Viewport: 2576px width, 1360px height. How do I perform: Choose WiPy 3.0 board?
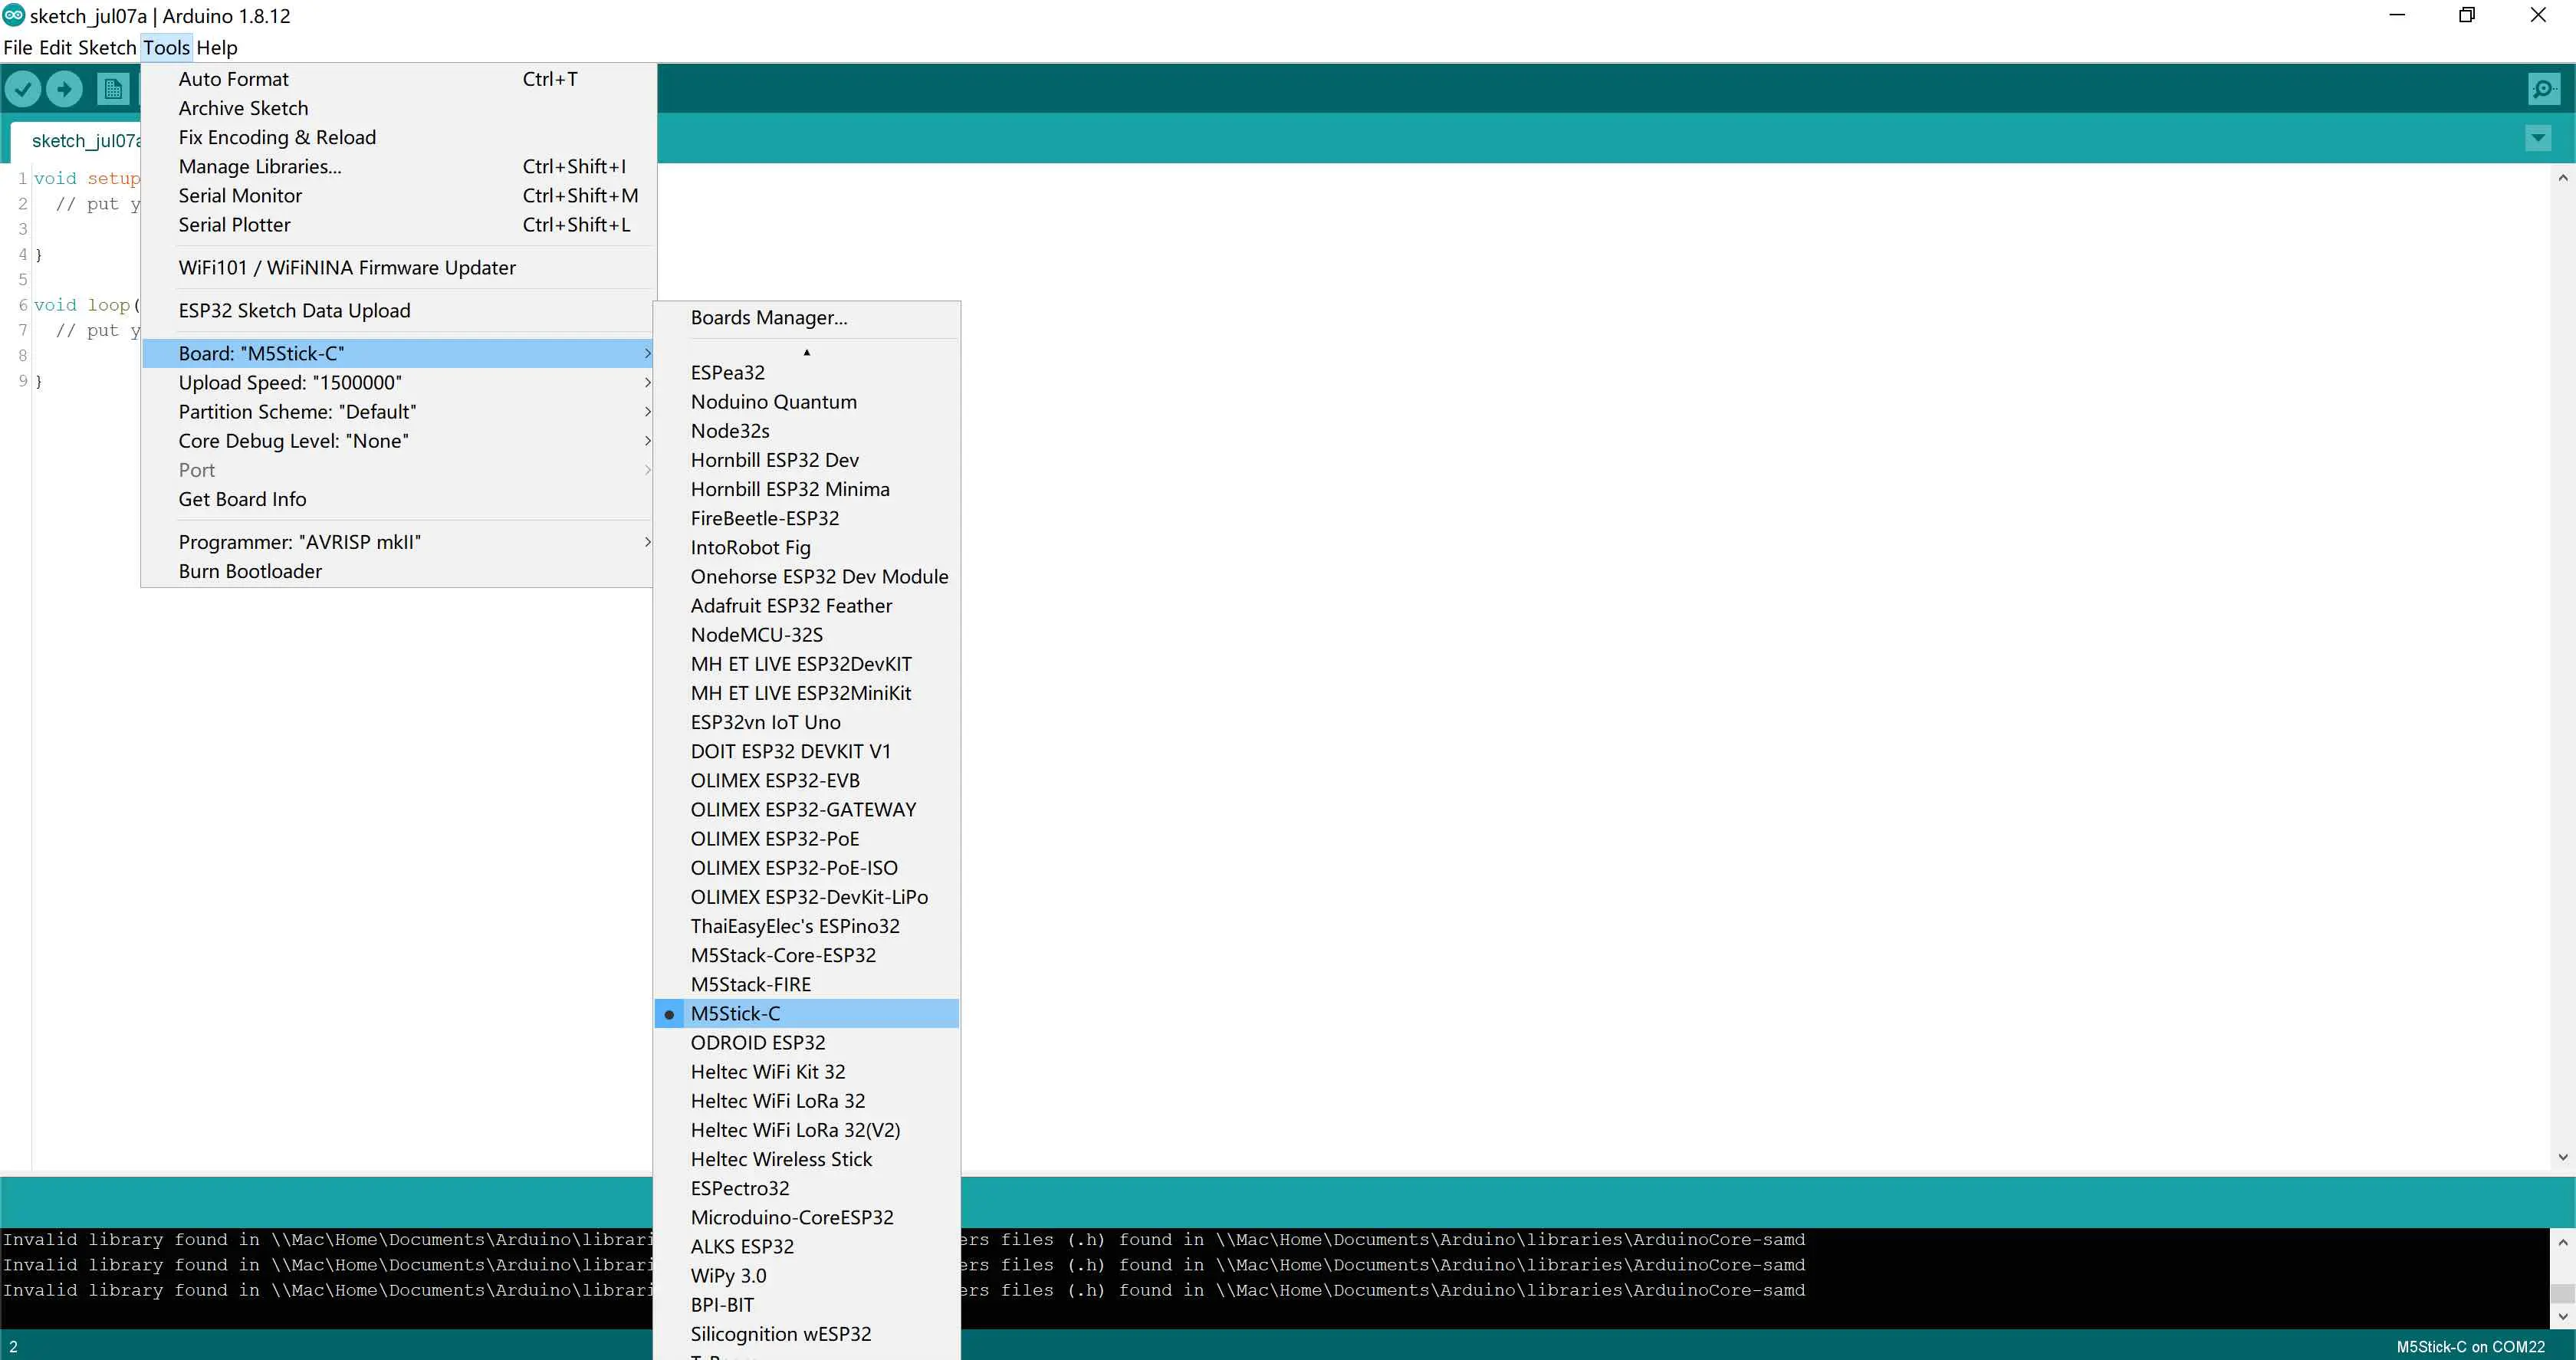pos(806,1275)
